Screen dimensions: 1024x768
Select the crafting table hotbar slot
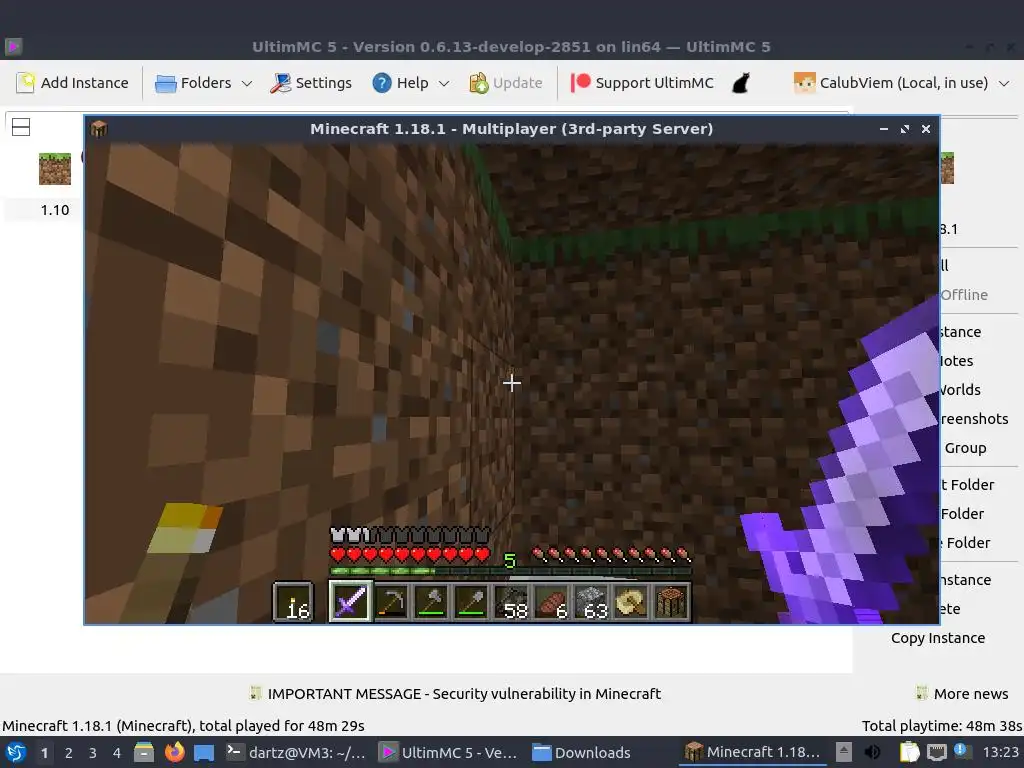(671, 601)
